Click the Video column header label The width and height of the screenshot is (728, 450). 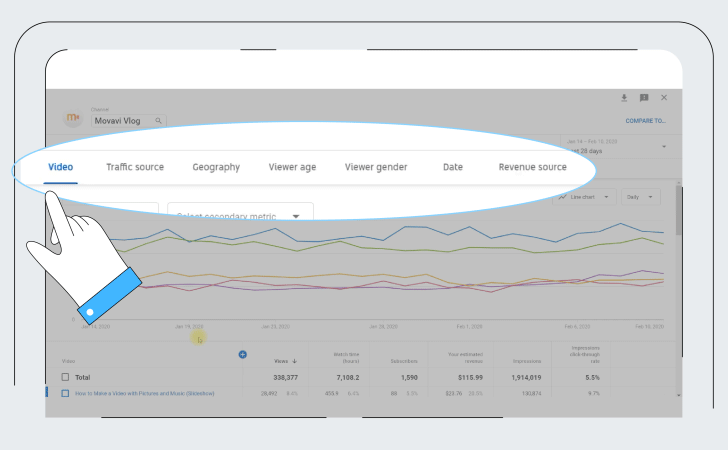click(x=68, y=361)
